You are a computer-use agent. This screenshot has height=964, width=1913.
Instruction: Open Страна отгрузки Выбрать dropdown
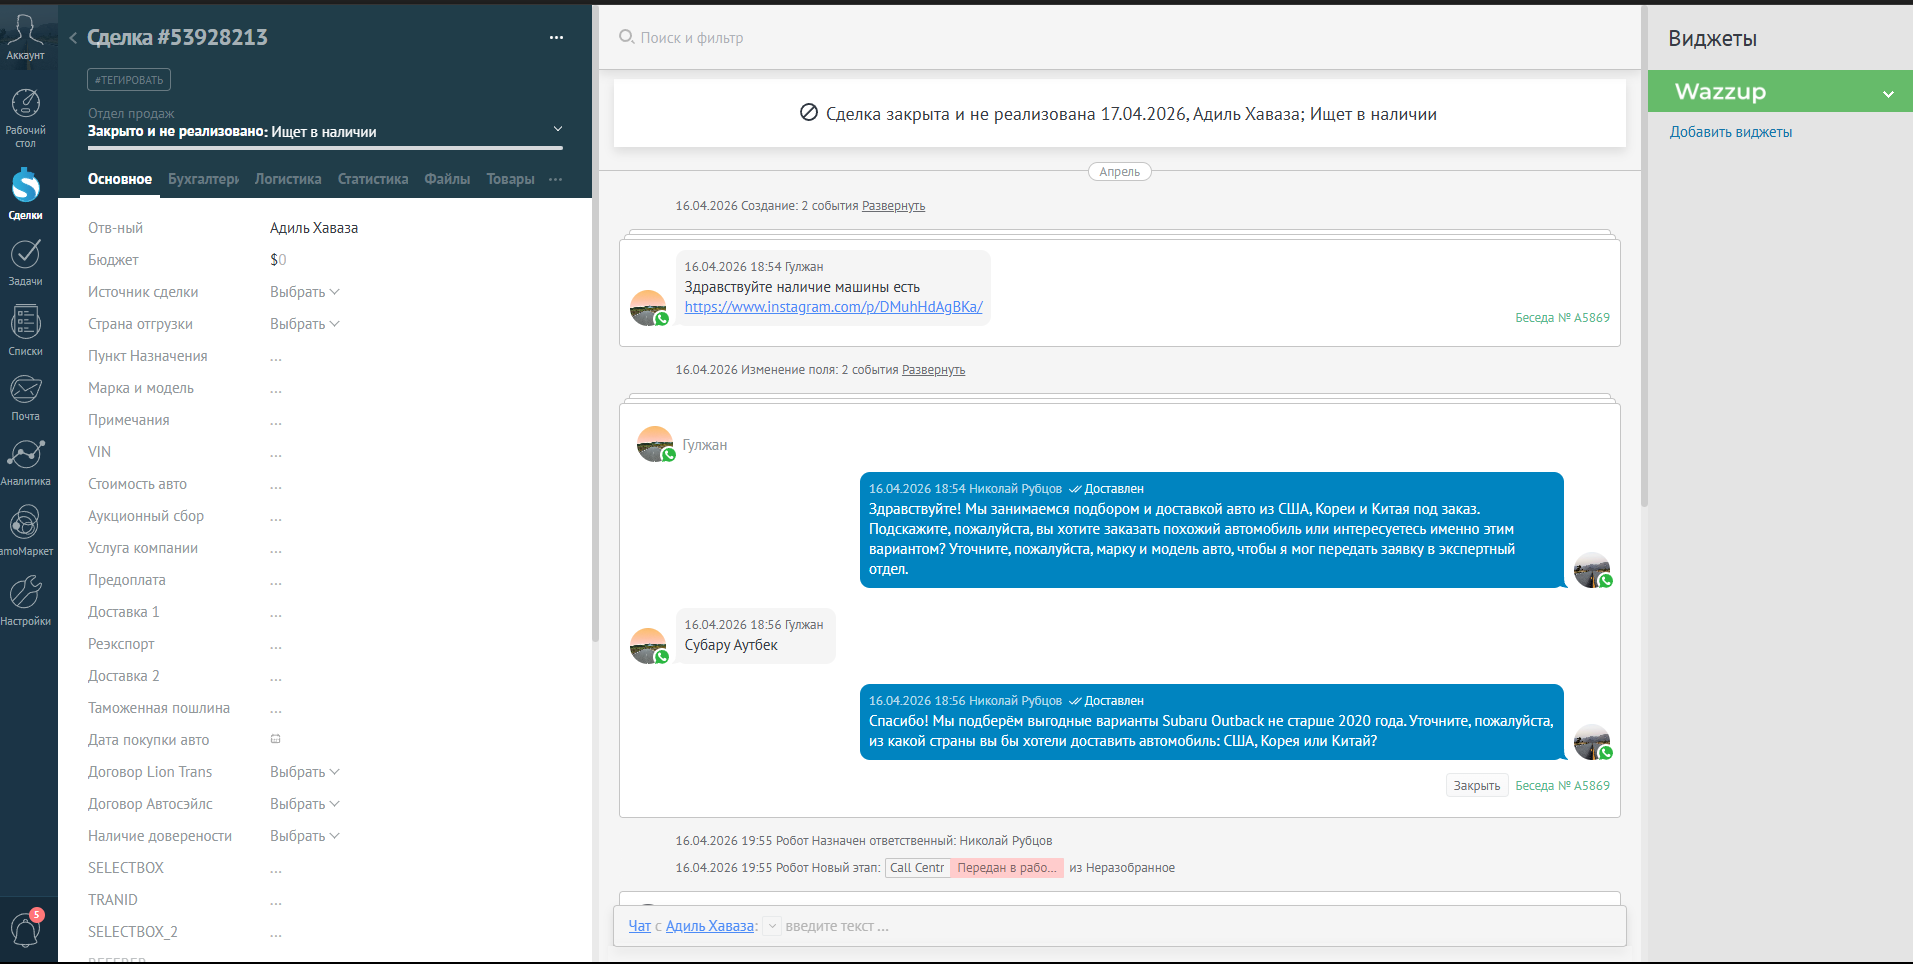pyautogui.click(x=304, y=324)
